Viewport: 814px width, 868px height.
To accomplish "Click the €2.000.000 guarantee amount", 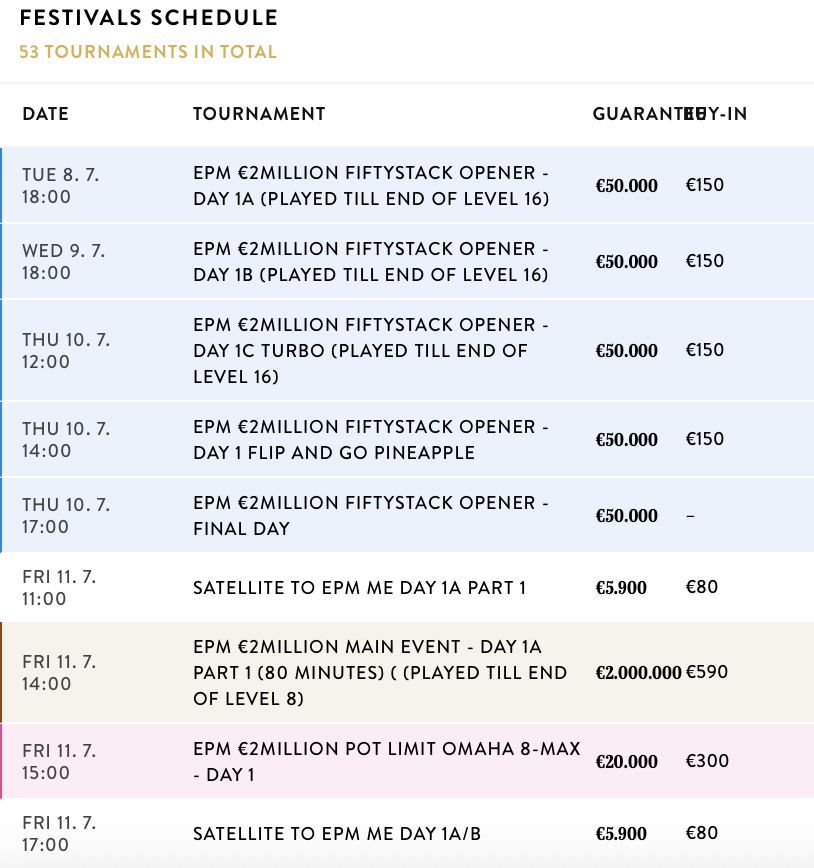I will [638, 673].
